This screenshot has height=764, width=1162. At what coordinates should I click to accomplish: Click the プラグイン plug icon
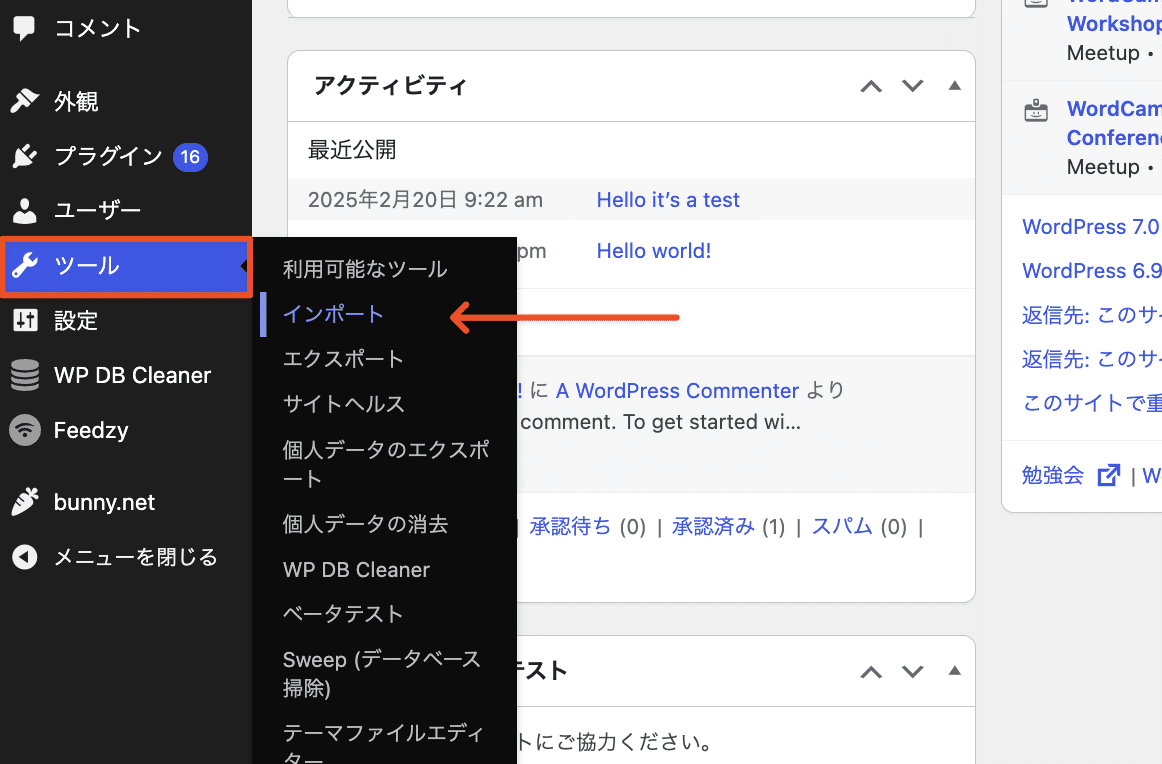pos(25,156)
